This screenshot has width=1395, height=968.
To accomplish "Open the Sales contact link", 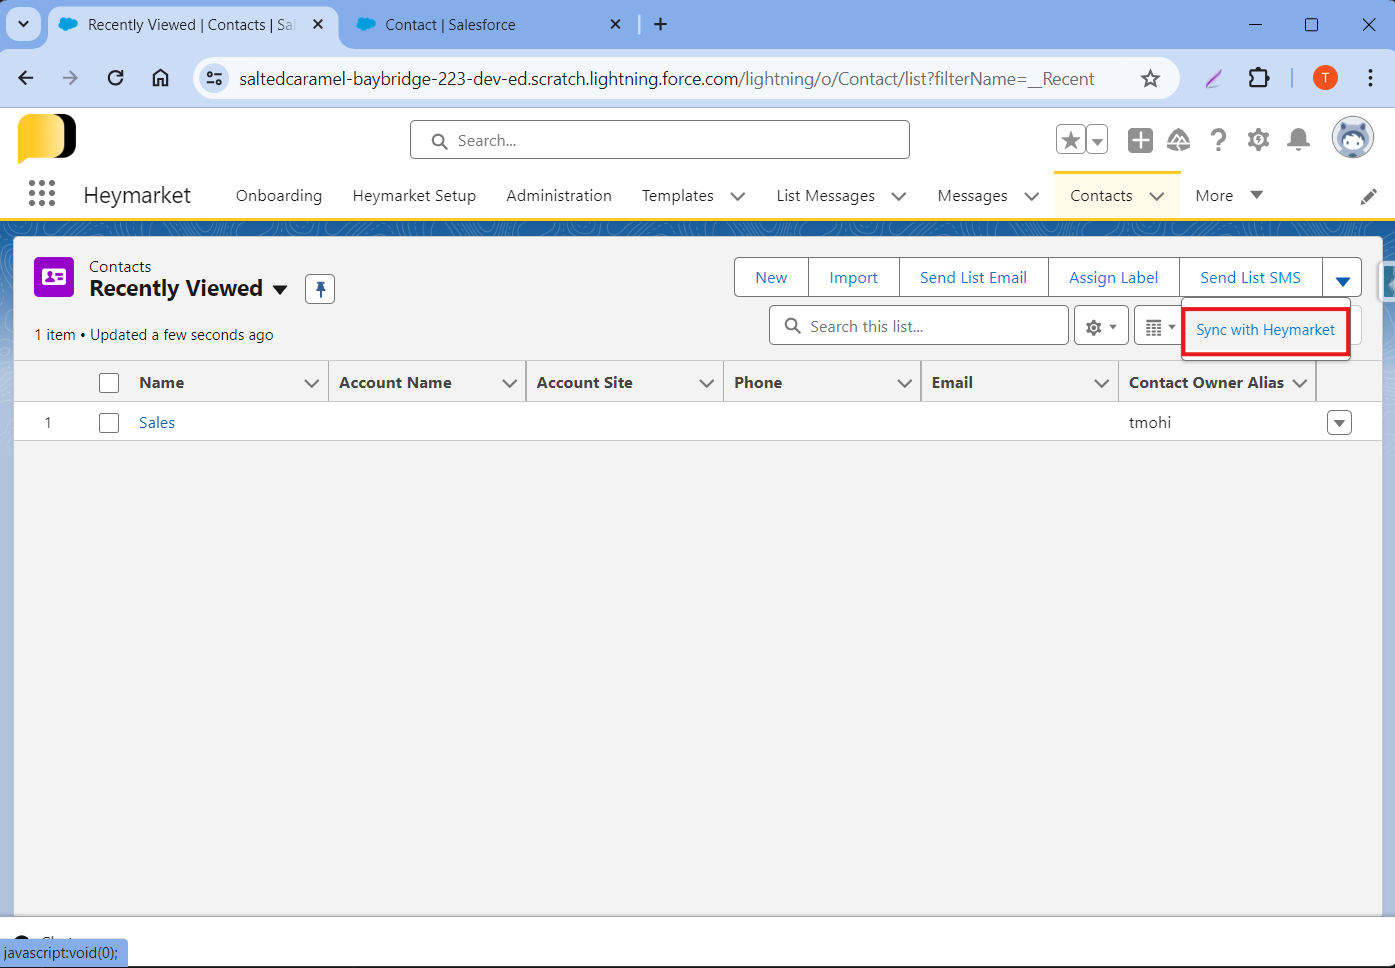I will click(x=157, y=423).
